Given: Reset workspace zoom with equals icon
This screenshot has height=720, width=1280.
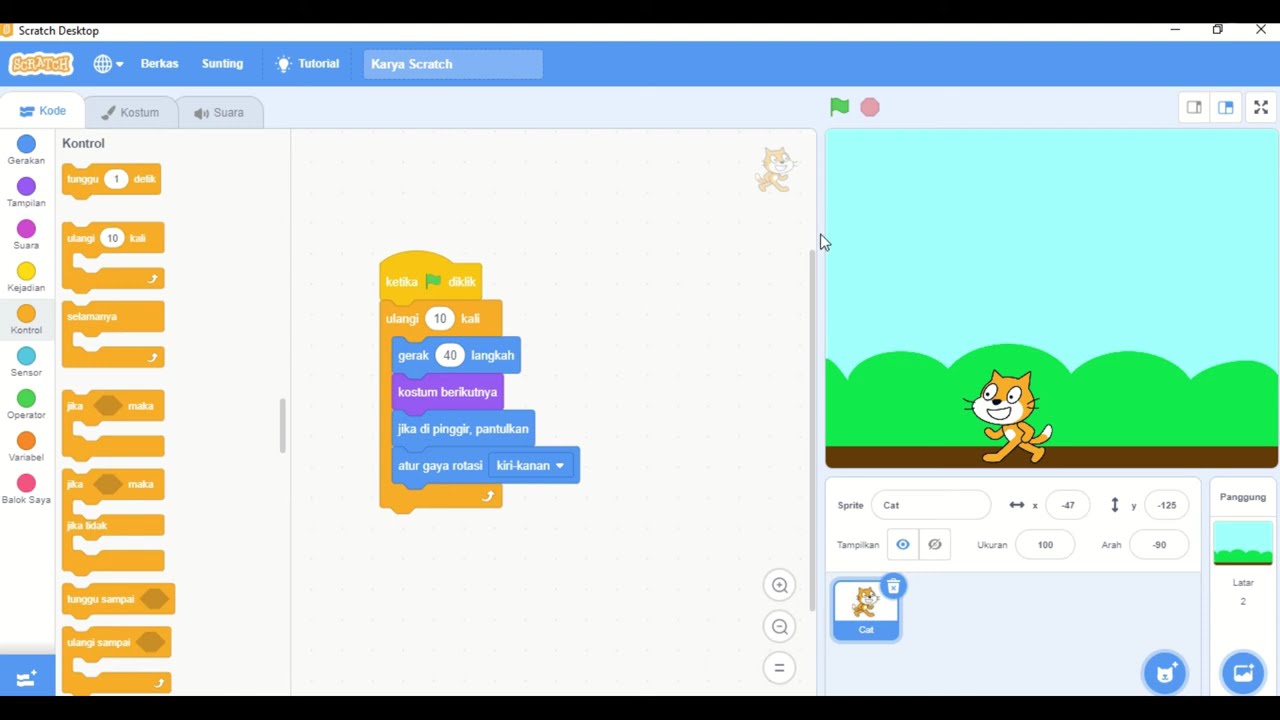Looking at the screenshot, I should tap(780, 668).
